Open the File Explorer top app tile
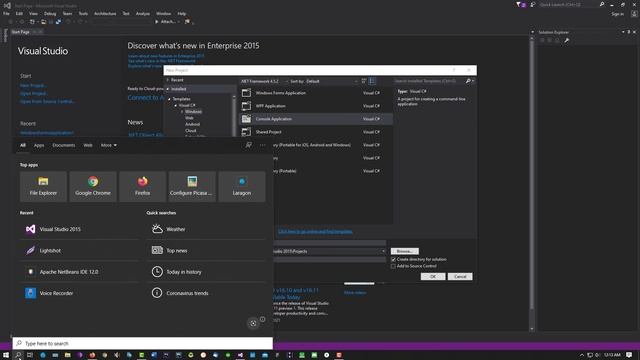 pos(43,187)
